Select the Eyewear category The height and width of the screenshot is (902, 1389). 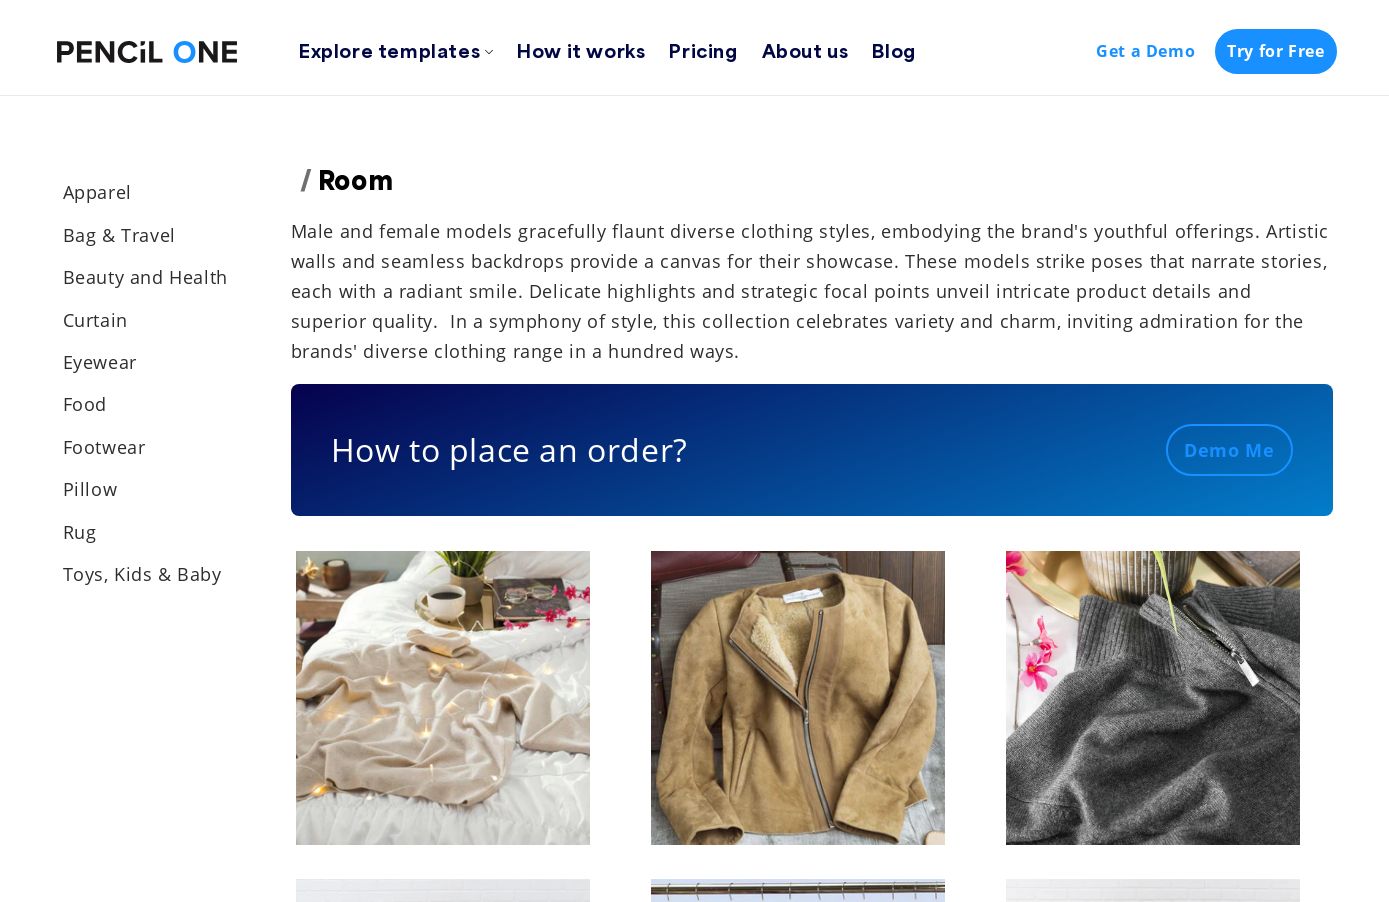click(100, 362)
